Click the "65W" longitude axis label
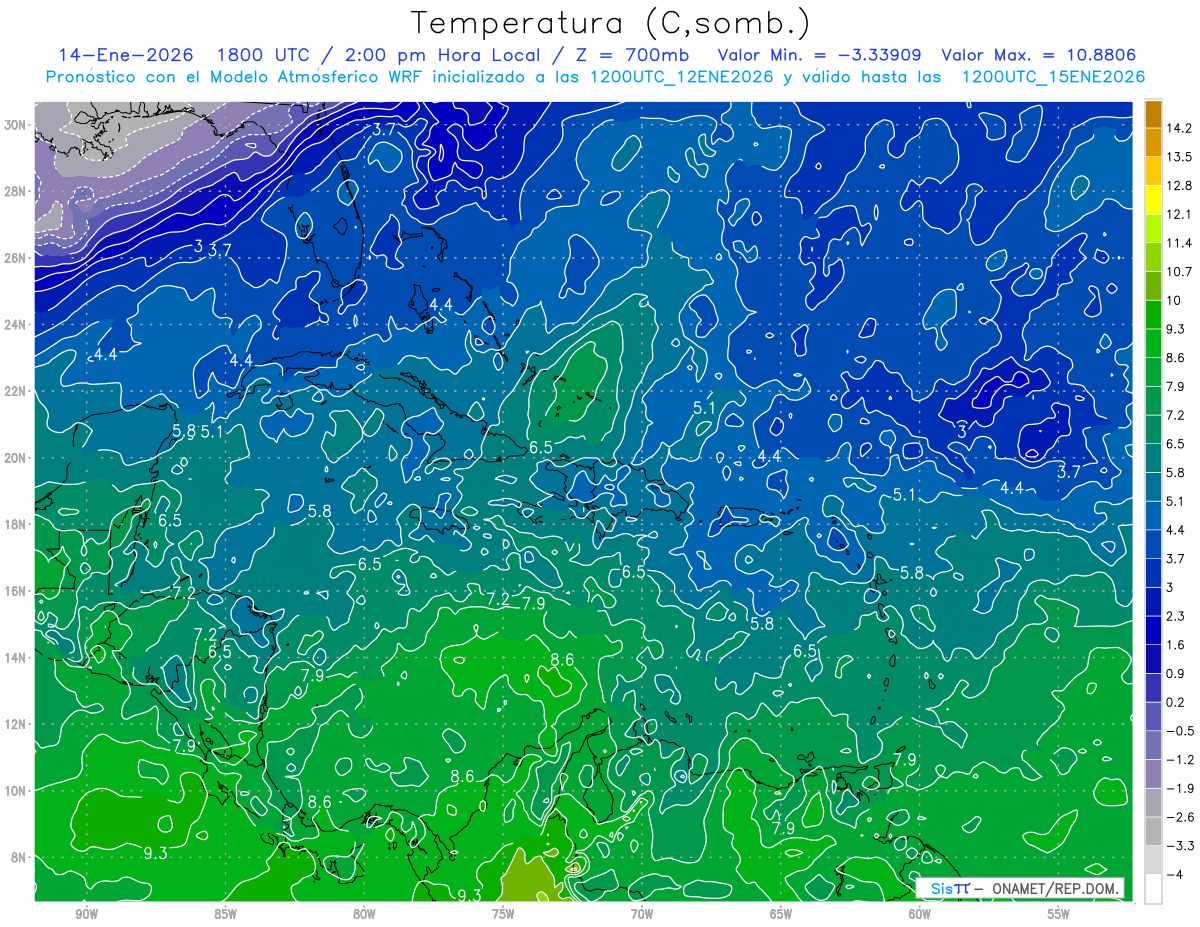 click(x=781, y=914)
